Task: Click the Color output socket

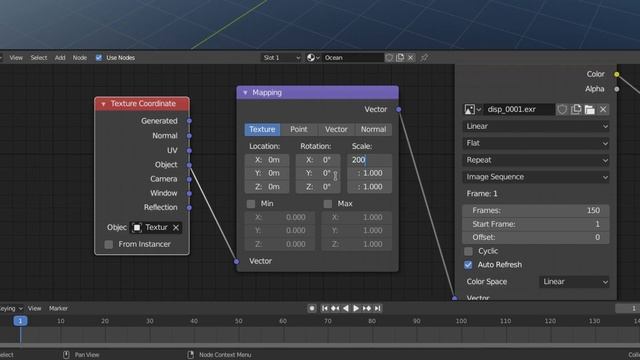Action: point(617,74)
